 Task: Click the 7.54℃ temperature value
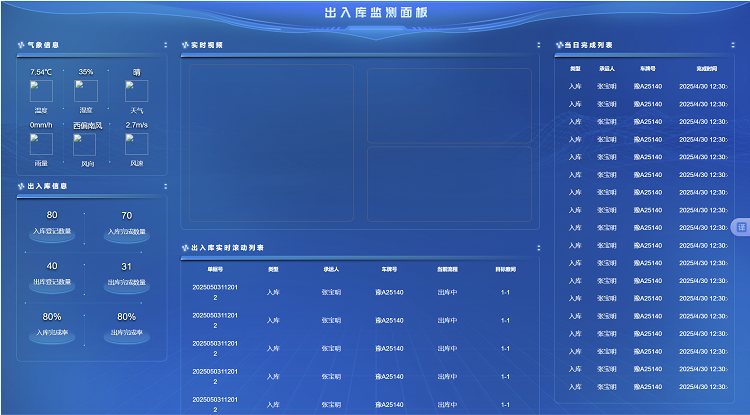[x=41, y=72]
